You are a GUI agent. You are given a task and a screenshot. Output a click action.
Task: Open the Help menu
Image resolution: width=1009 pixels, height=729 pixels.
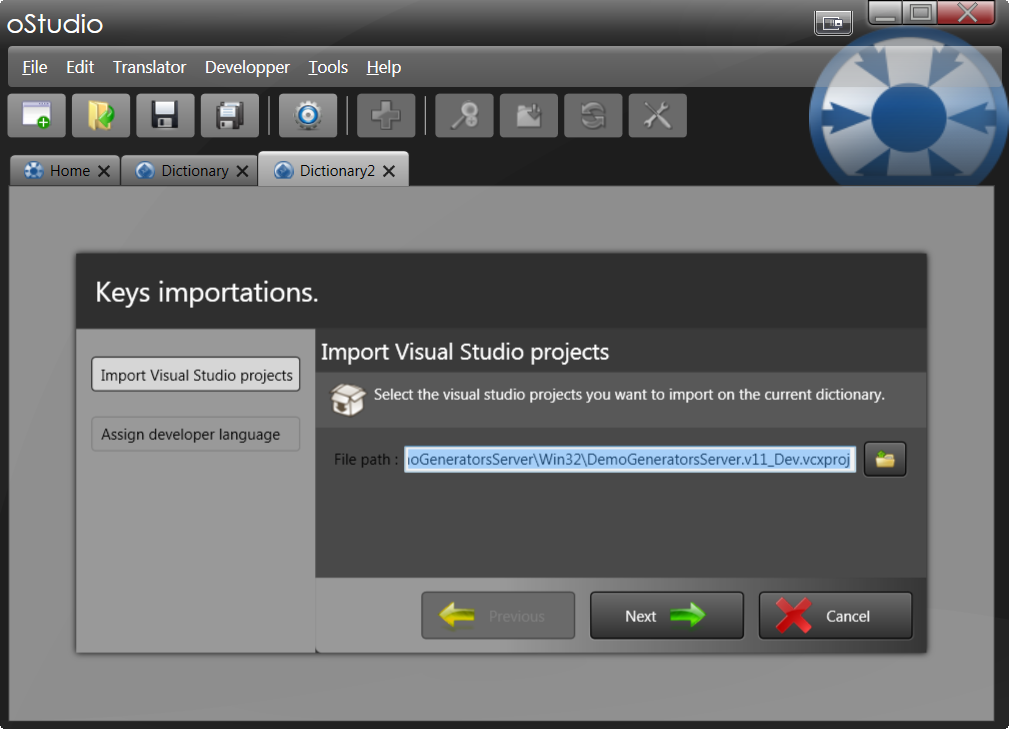coord(384,67)
